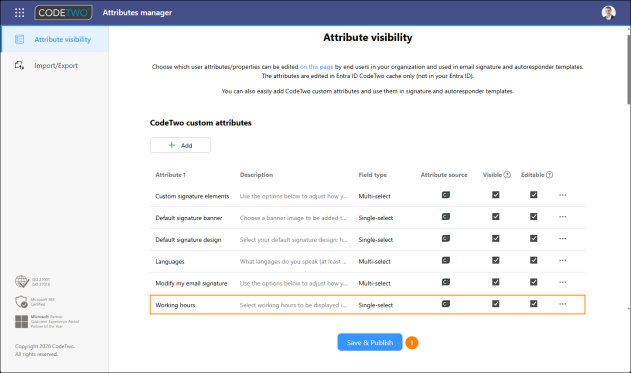The height and width of the screenshot is (373, 631).
Task: Click the Description column header
Action: point(256,175)
